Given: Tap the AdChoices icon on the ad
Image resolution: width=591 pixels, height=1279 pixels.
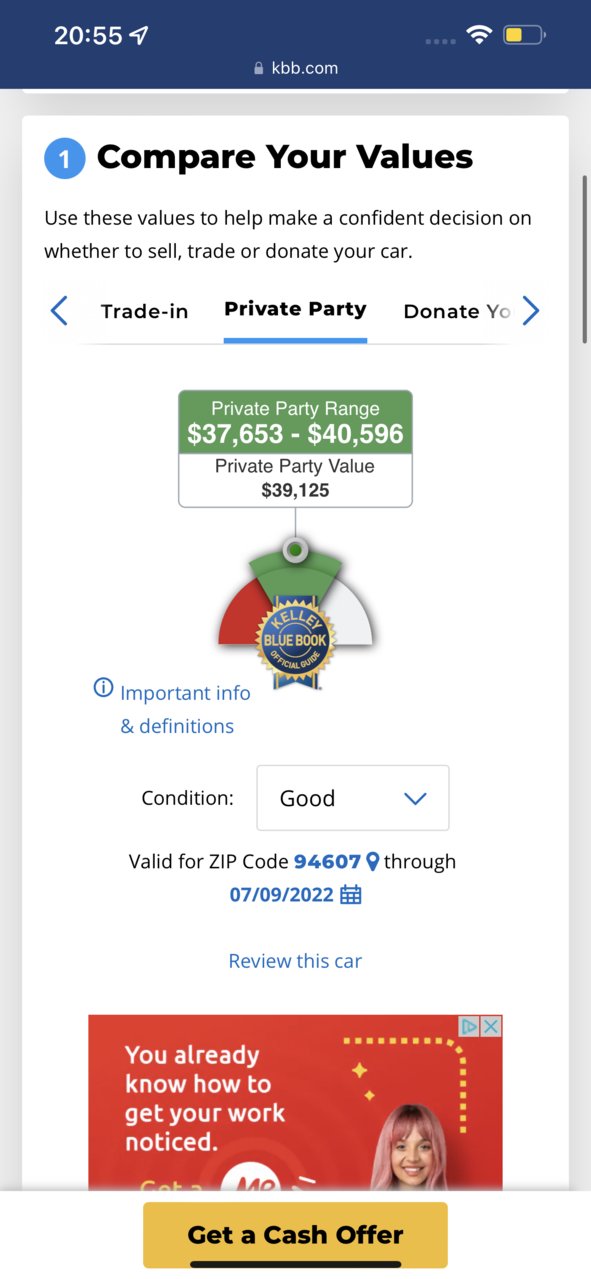Looking at the screenshot, I should click(x=469, y=1026).
